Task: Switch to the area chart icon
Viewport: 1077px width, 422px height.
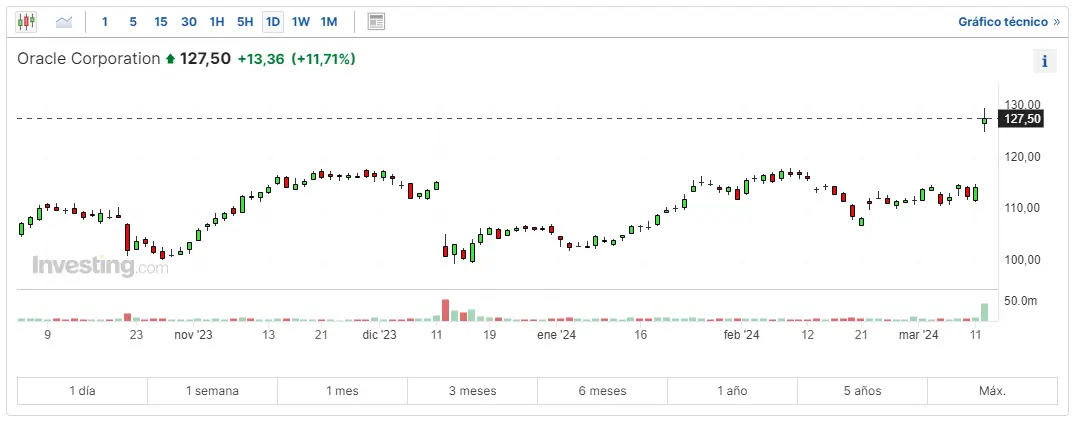Action: pyautogui.click(x=64, y=21)
